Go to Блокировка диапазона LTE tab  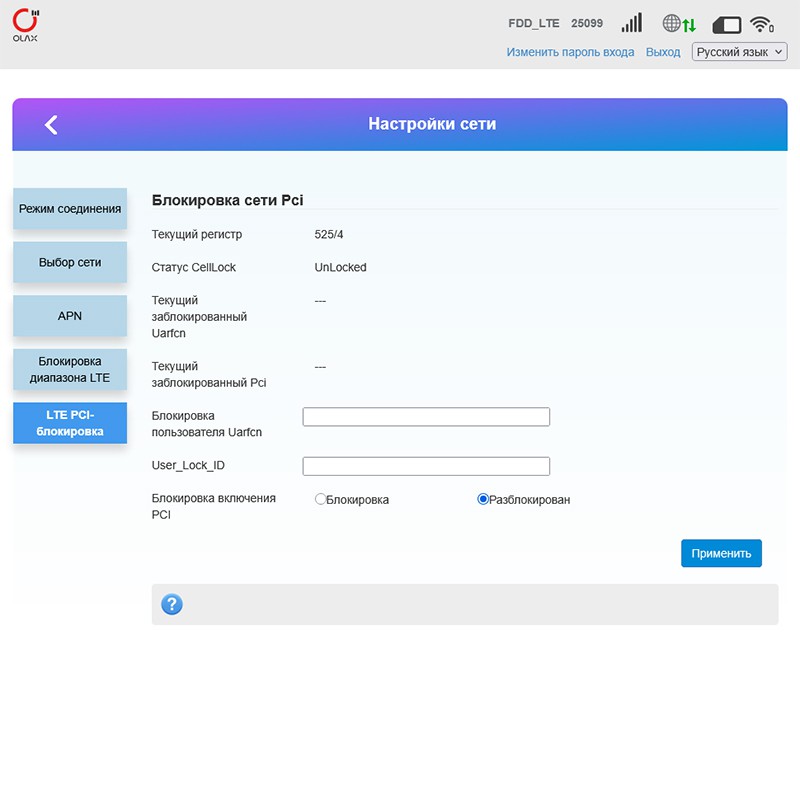70,369
